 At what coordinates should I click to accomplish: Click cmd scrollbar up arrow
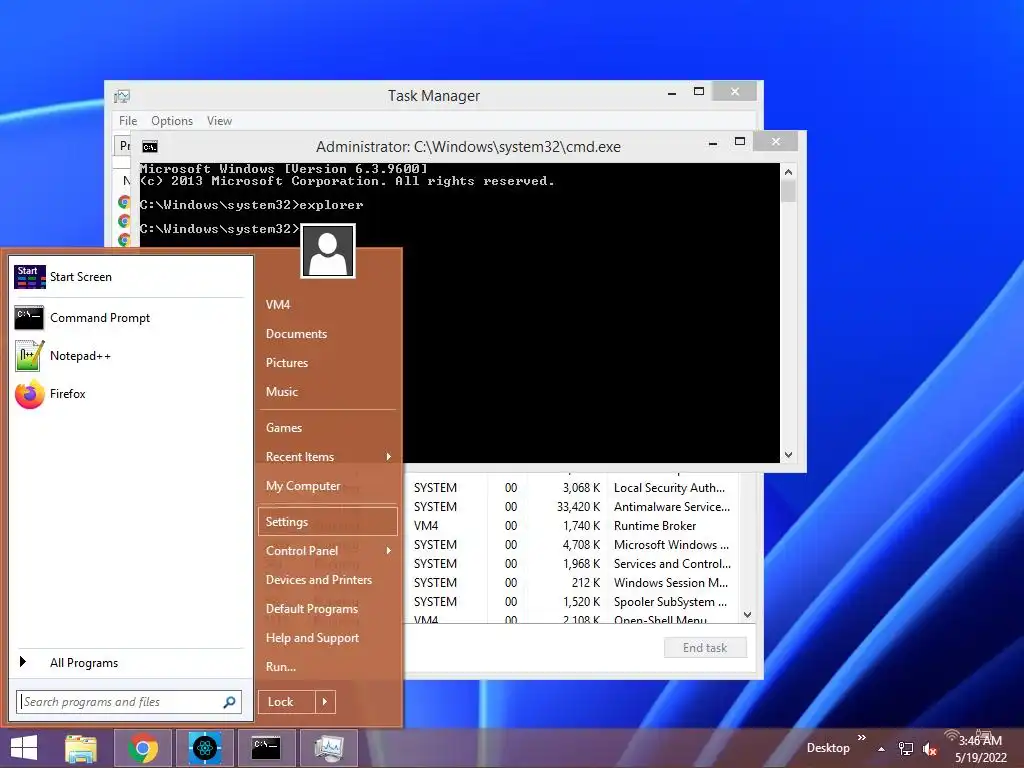coord(788,172)
